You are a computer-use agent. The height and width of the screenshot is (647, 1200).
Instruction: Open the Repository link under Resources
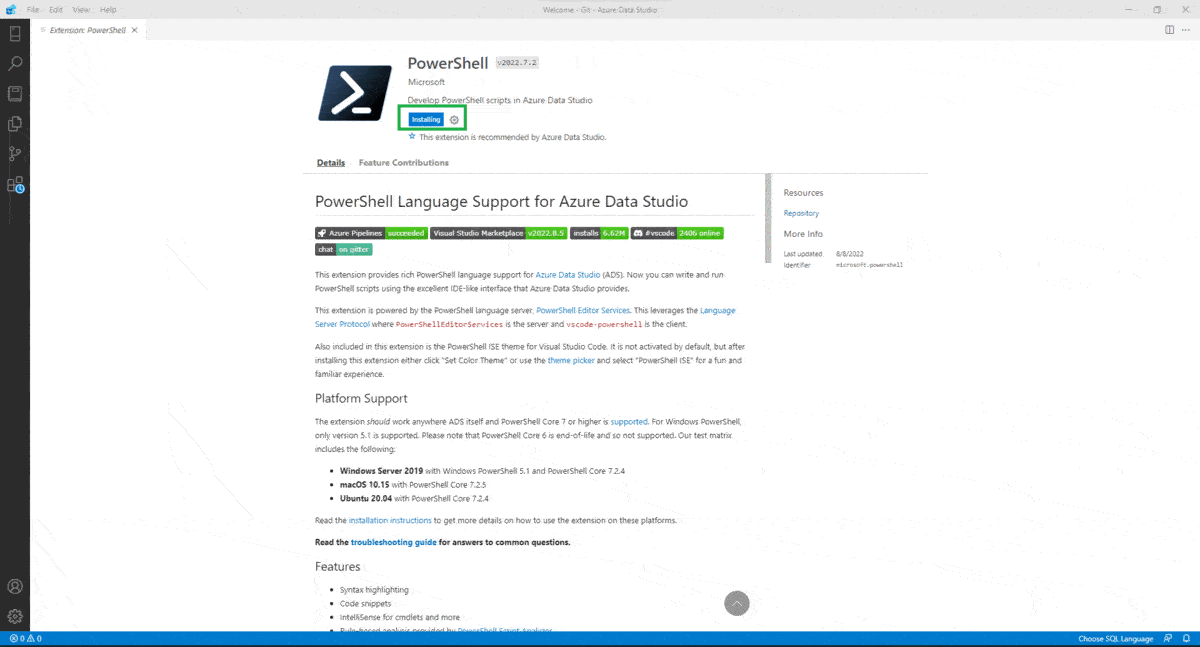tap(801, 213)
